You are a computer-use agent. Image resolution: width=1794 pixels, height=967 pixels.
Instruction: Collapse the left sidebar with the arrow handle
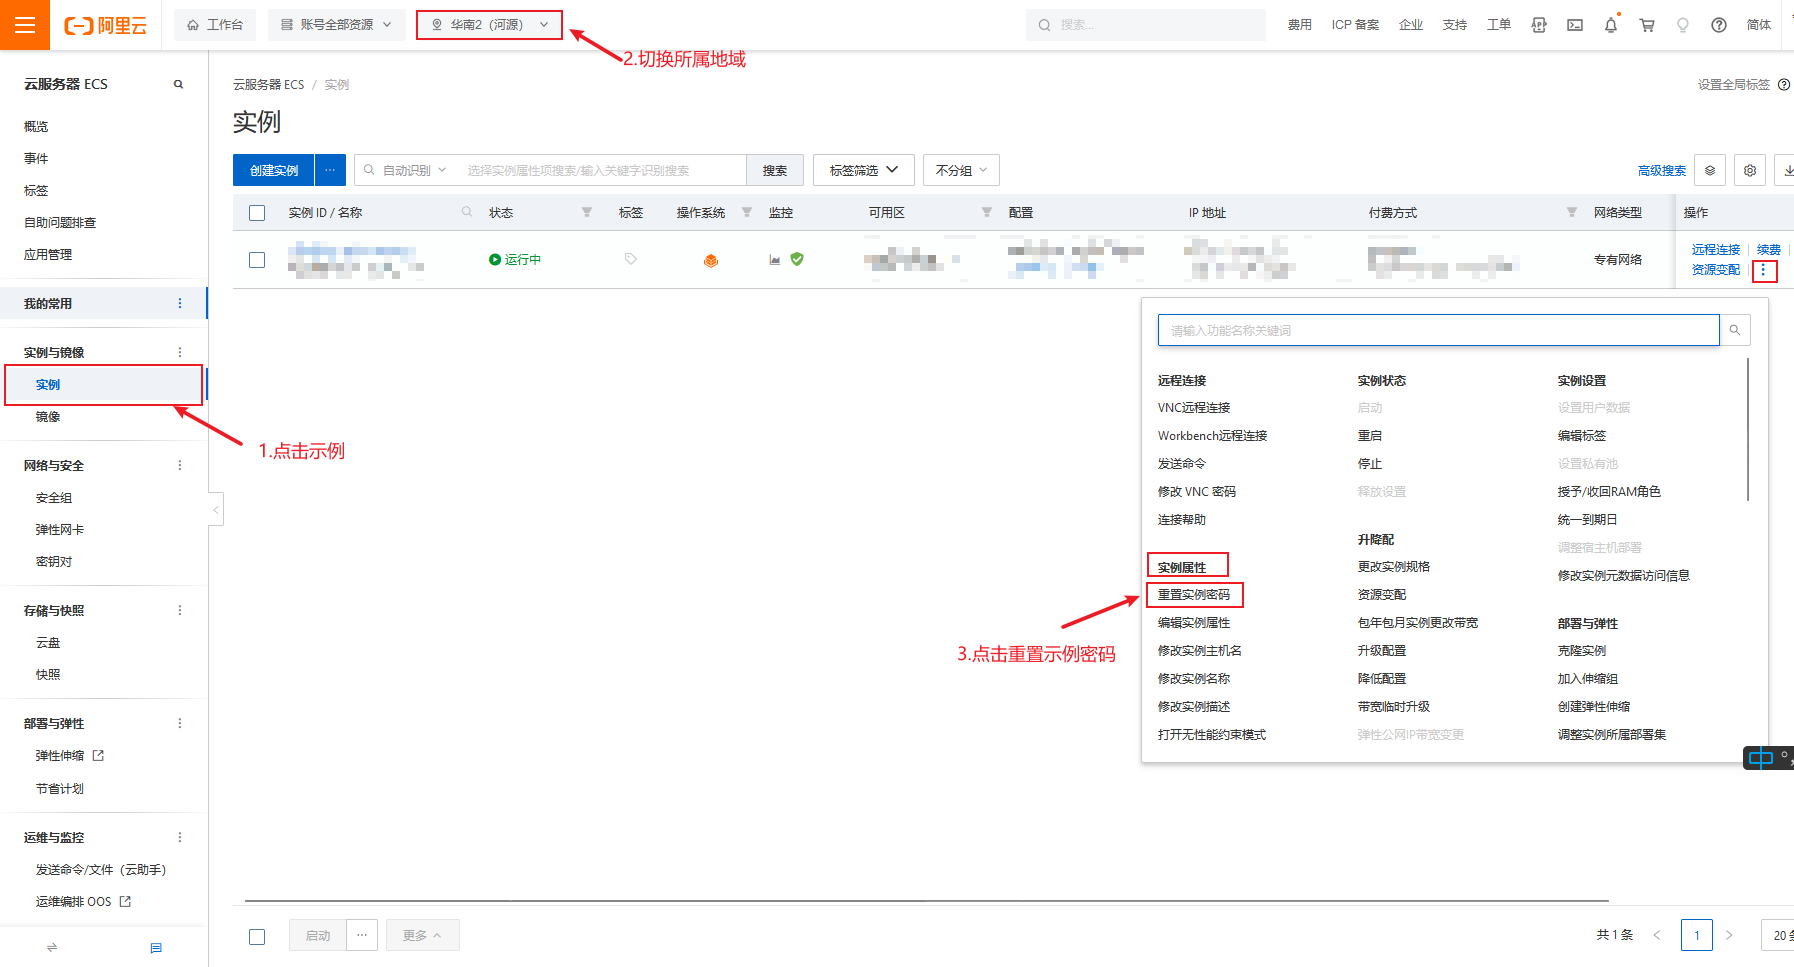[215, 510]
